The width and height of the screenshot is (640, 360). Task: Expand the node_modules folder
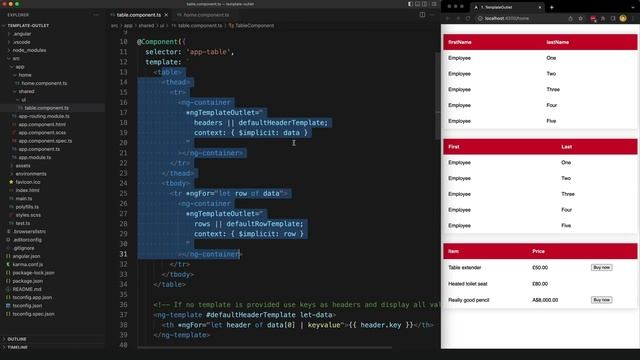pyautogui.click(x=29, y=50)
